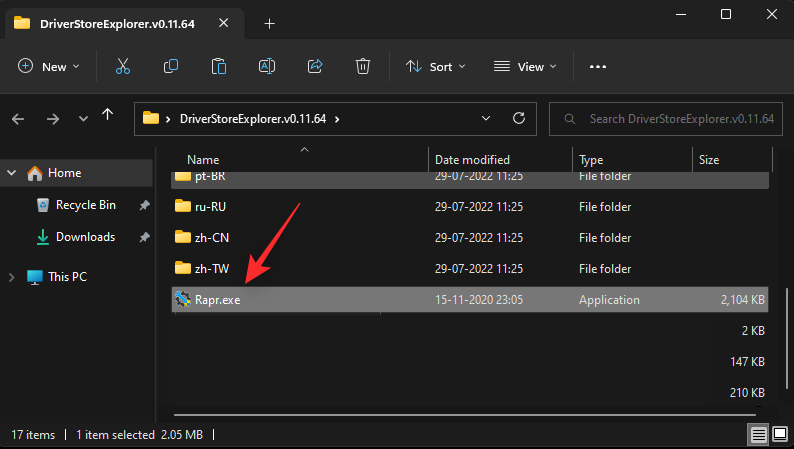
Task: Sort by Date modified column header
Action: tap(472, 160)
